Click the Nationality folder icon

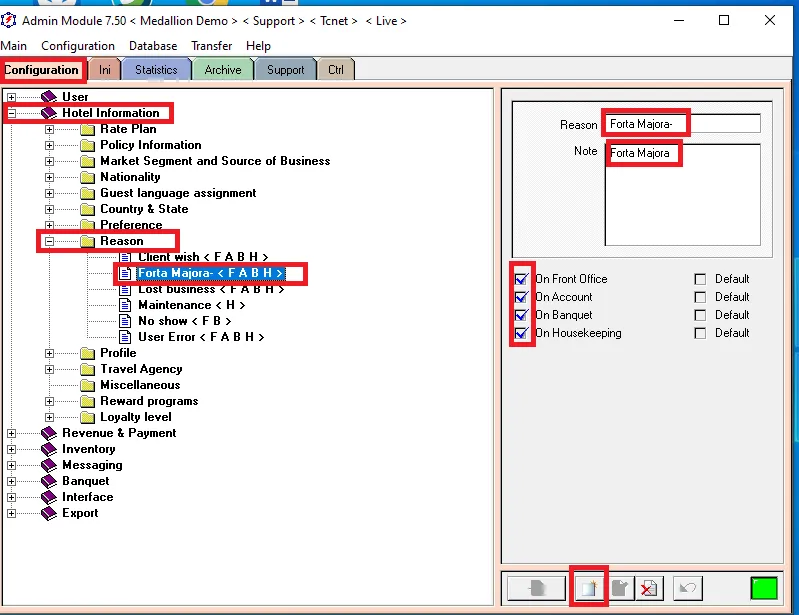click(x=88, y=177)
